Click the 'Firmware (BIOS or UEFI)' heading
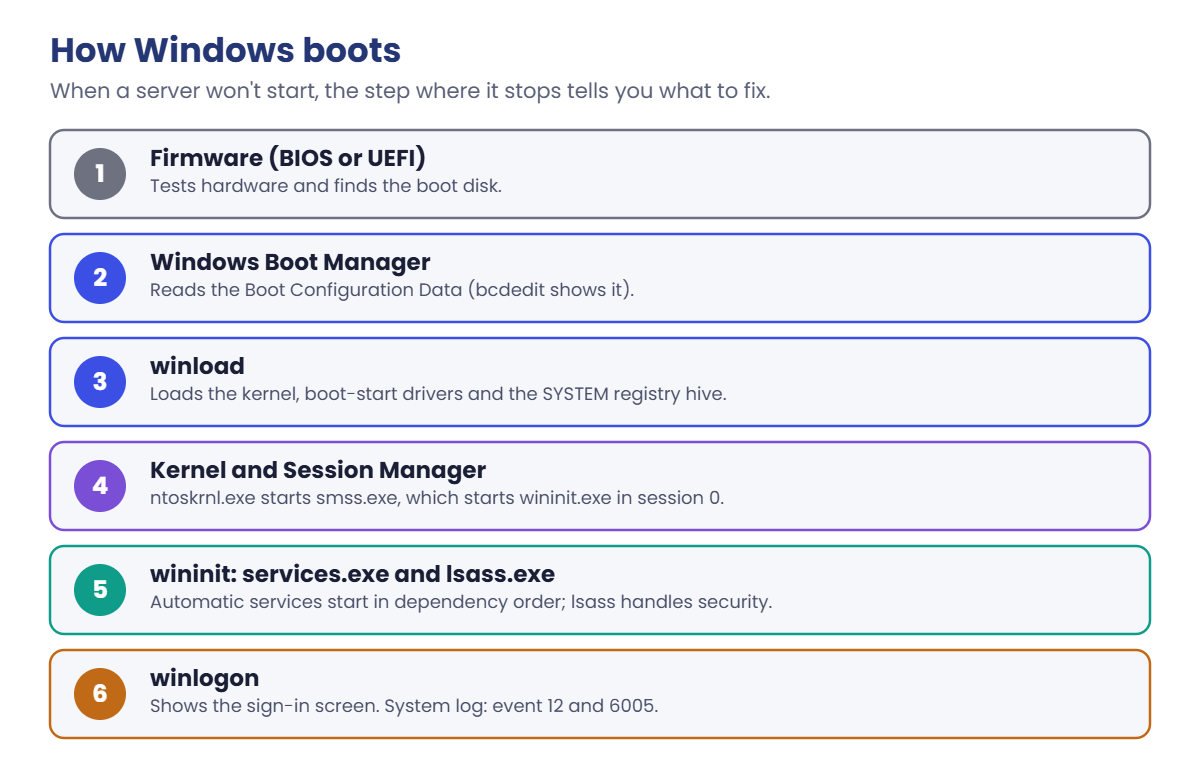Image resolution: width=1200 pixels, height=774 pixels. click(288, 158)
